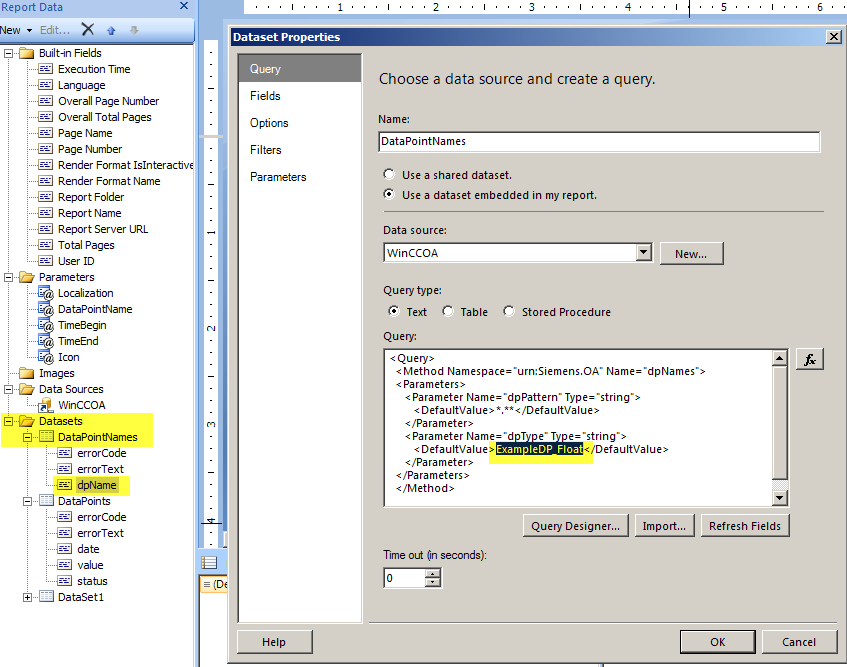This screenshot has width=847, height=667.
Task: Choose the Stored Procedure query type
Action: [x=509, y=312]
